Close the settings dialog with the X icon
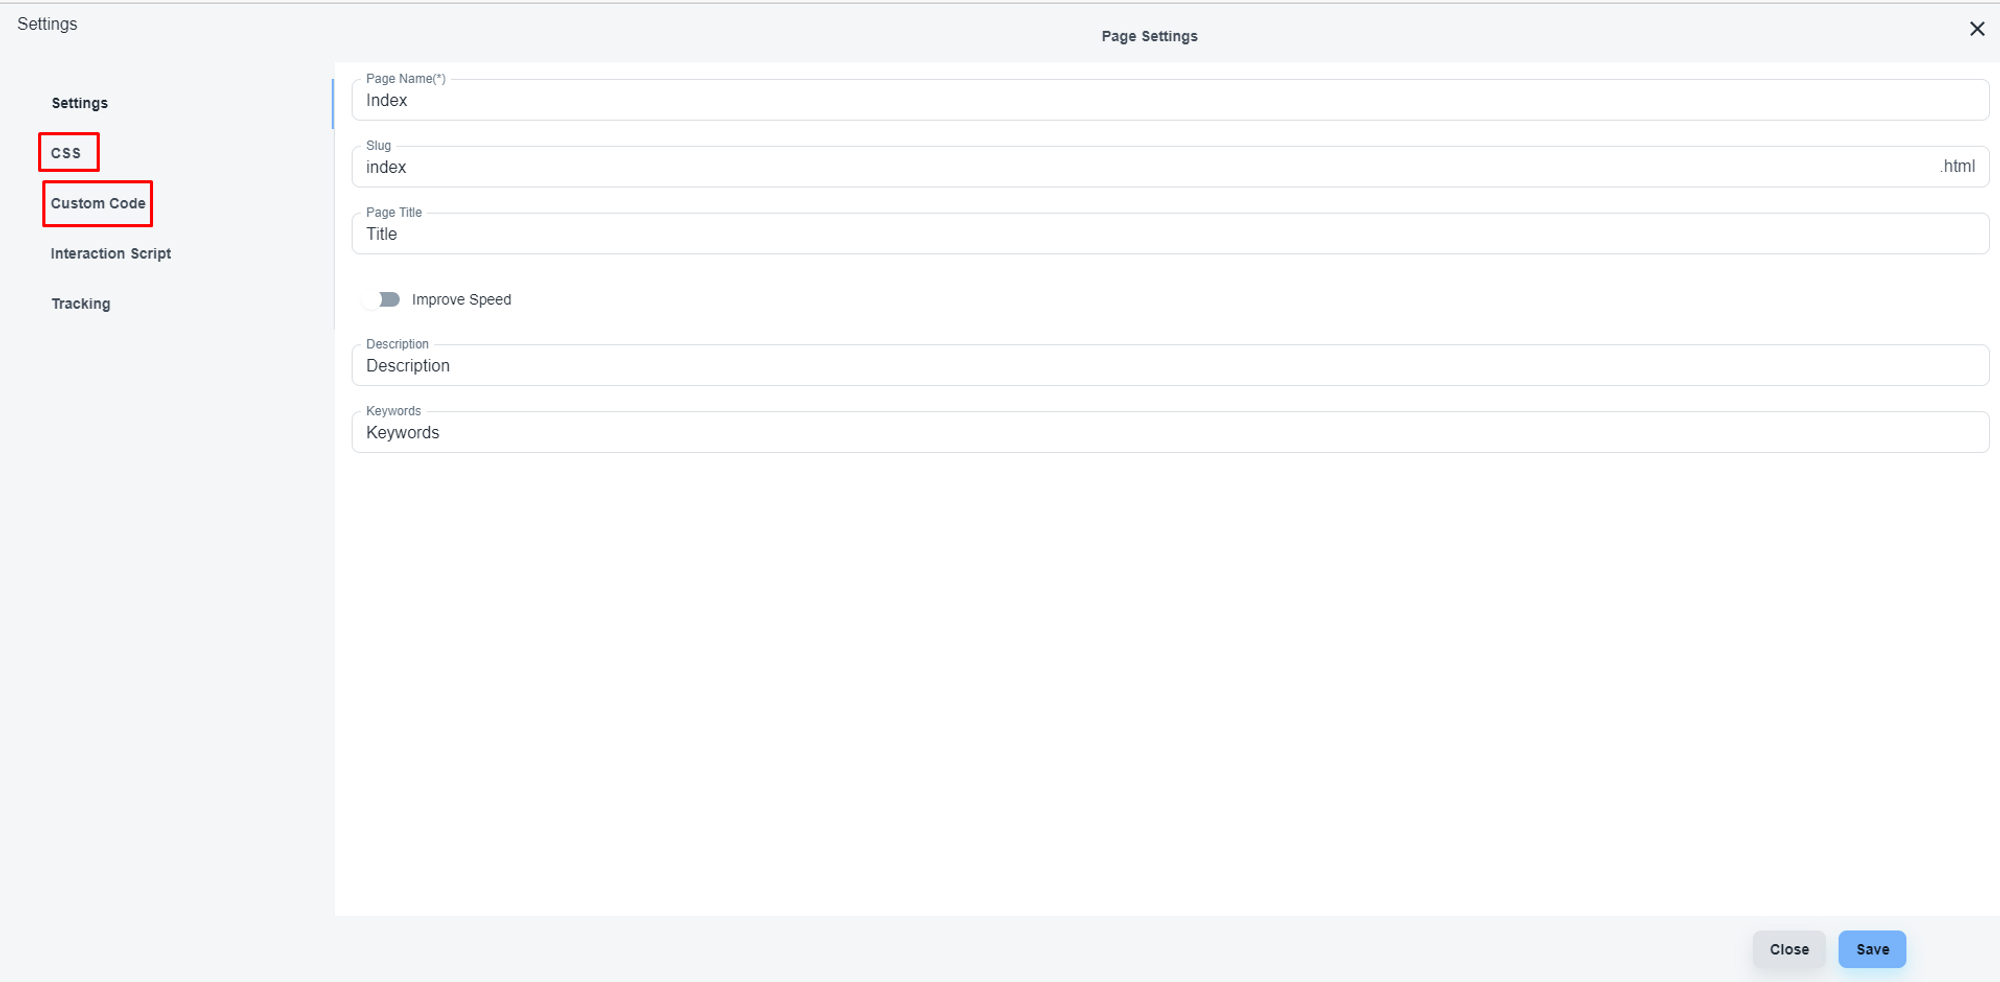This screenshot has width=2000, height=982. click(x=1976, y=29)
